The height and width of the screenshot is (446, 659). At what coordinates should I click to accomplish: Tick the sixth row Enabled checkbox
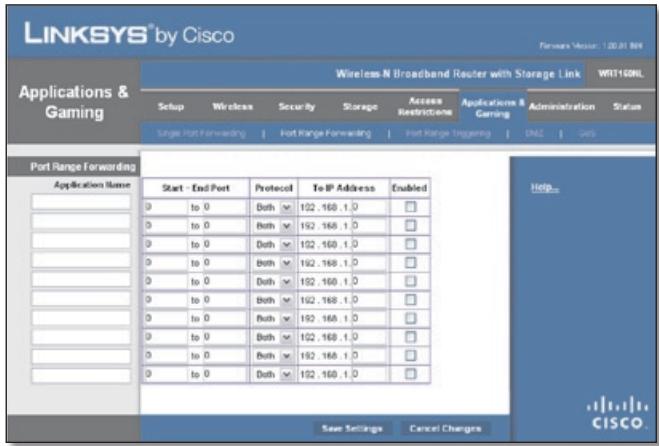pyautogui.click(x=410, y=300)
